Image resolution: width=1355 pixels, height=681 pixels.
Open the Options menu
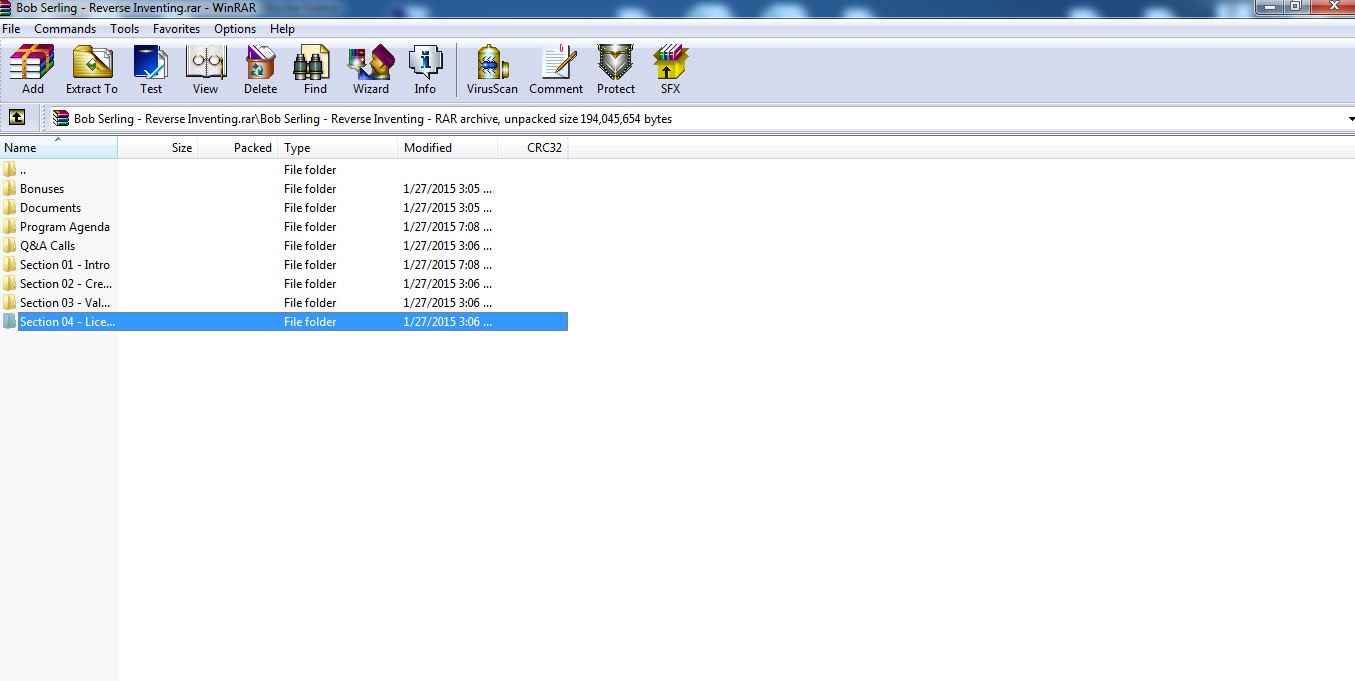[x=235, y=29]
